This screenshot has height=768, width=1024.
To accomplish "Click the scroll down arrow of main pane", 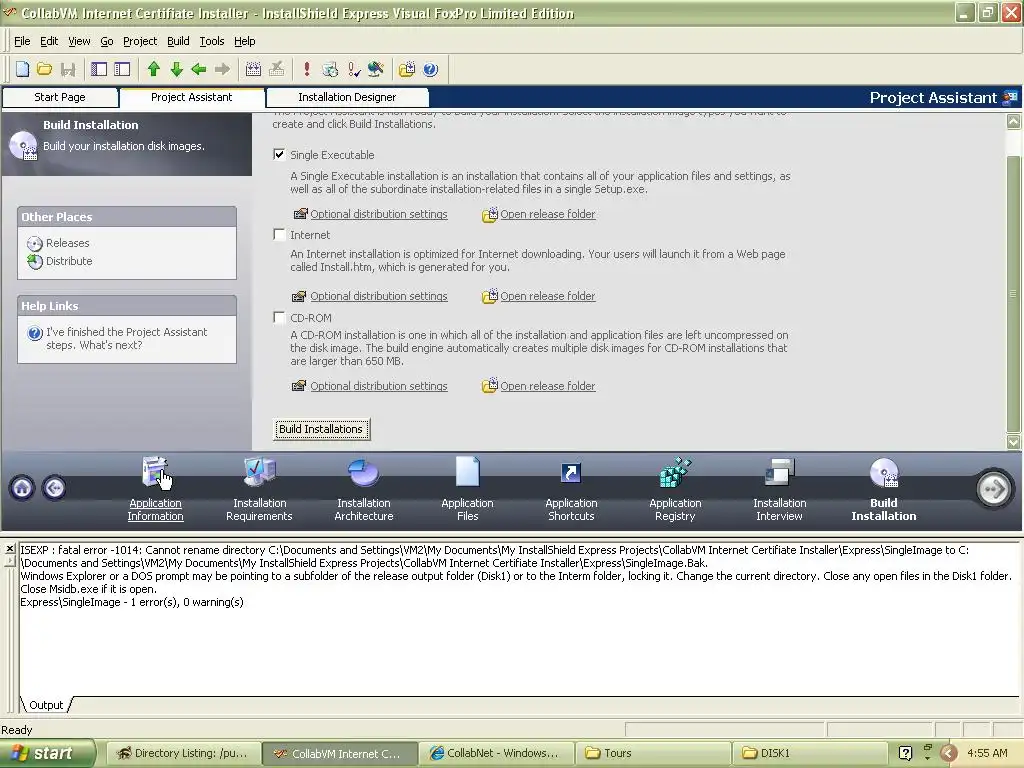I will pyautogui.click(x=1014, y=442).
